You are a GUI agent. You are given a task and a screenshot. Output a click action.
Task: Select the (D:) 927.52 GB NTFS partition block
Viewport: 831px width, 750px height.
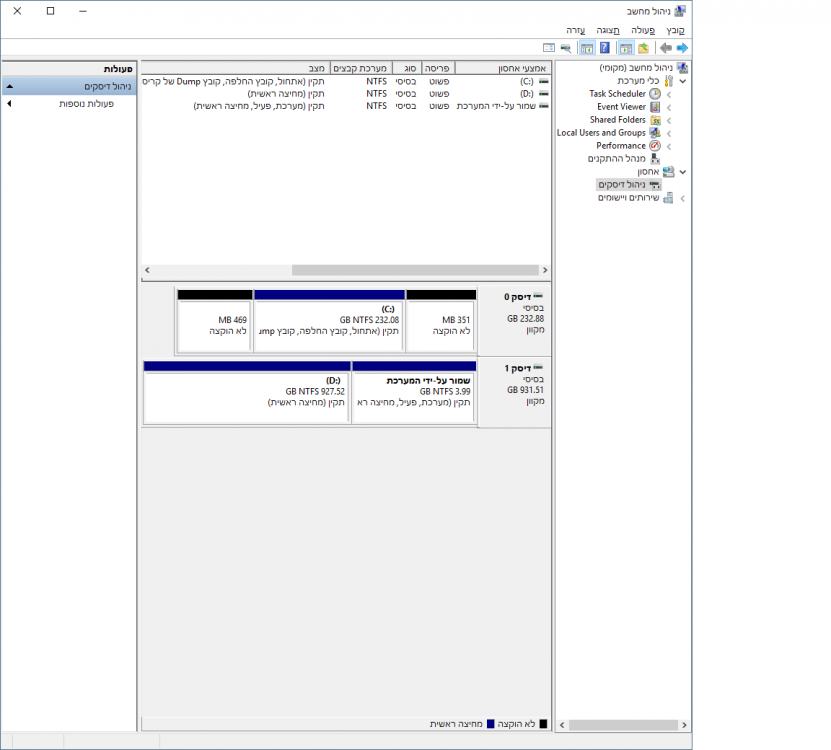247,392
